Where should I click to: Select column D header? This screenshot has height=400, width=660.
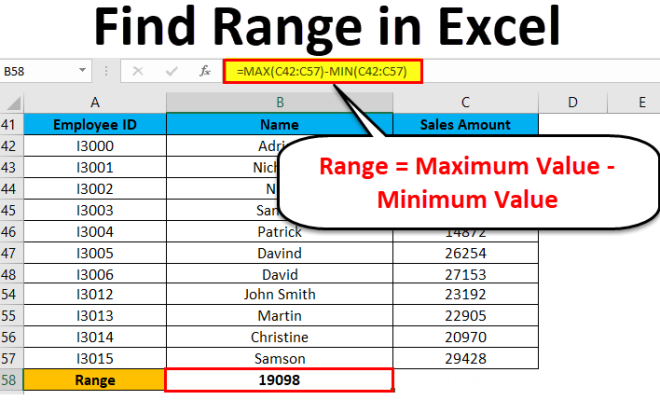coord(573,102)
